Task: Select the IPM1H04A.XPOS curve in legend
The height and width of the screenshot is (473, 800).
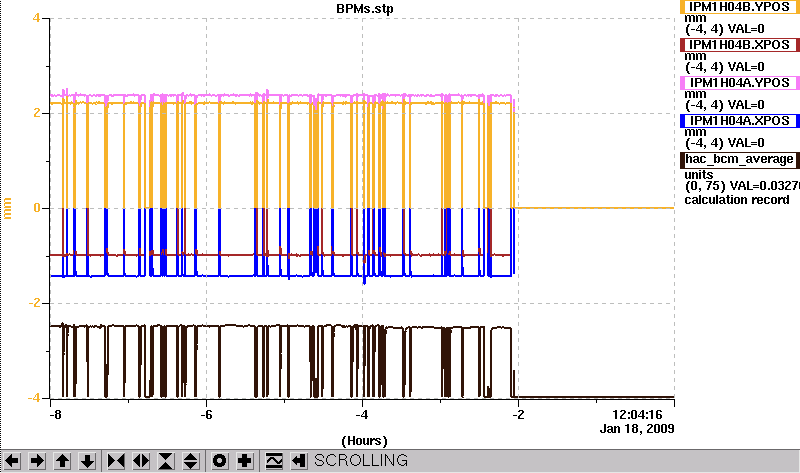Action: (x=739, y=121)
